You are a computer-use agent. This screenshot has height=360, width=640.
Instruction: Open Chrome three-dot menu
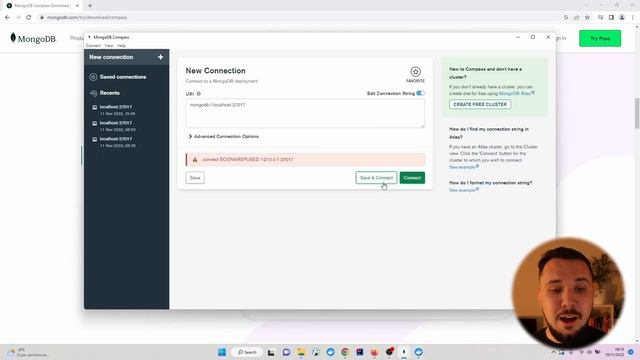tap(633, 18)
